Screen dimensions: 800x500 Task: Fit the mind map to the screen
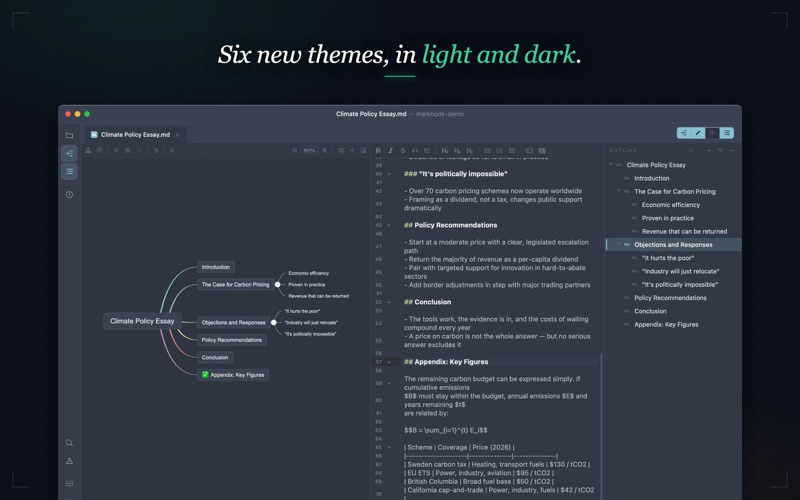coord(341,151)
